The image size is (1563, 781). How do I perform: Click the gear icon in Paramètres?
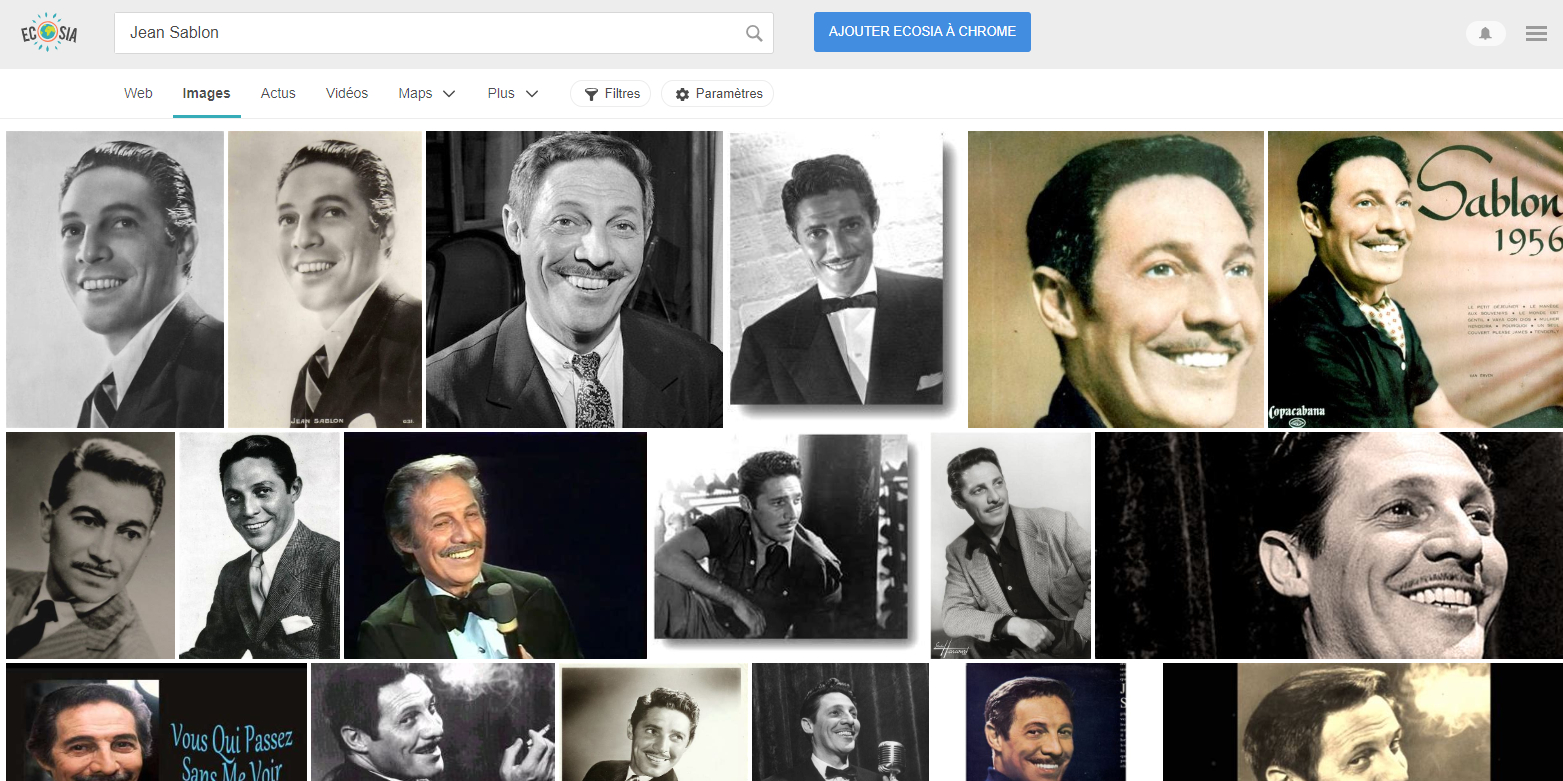682,94
